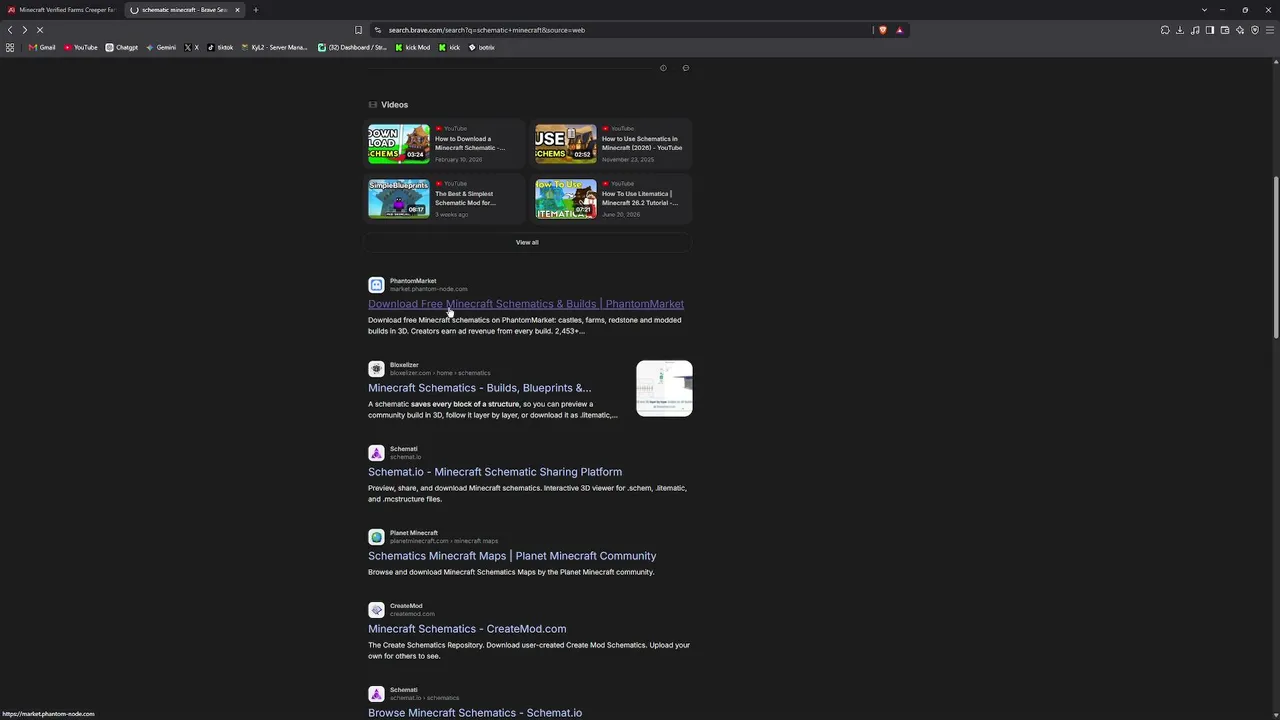The width and height of the screenshot is (1280, 720).
Task: Play the SimpleBlueprints video thumbnail
Action: tap(399, 198)
